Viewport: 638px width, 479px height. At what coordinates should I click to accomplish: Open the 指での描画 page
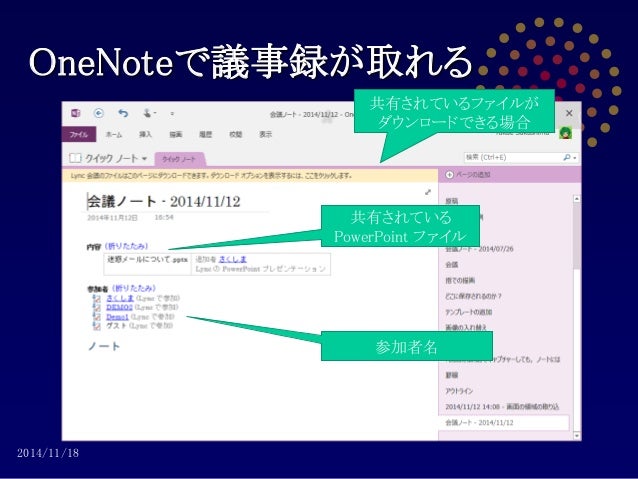tap(460, 280)
